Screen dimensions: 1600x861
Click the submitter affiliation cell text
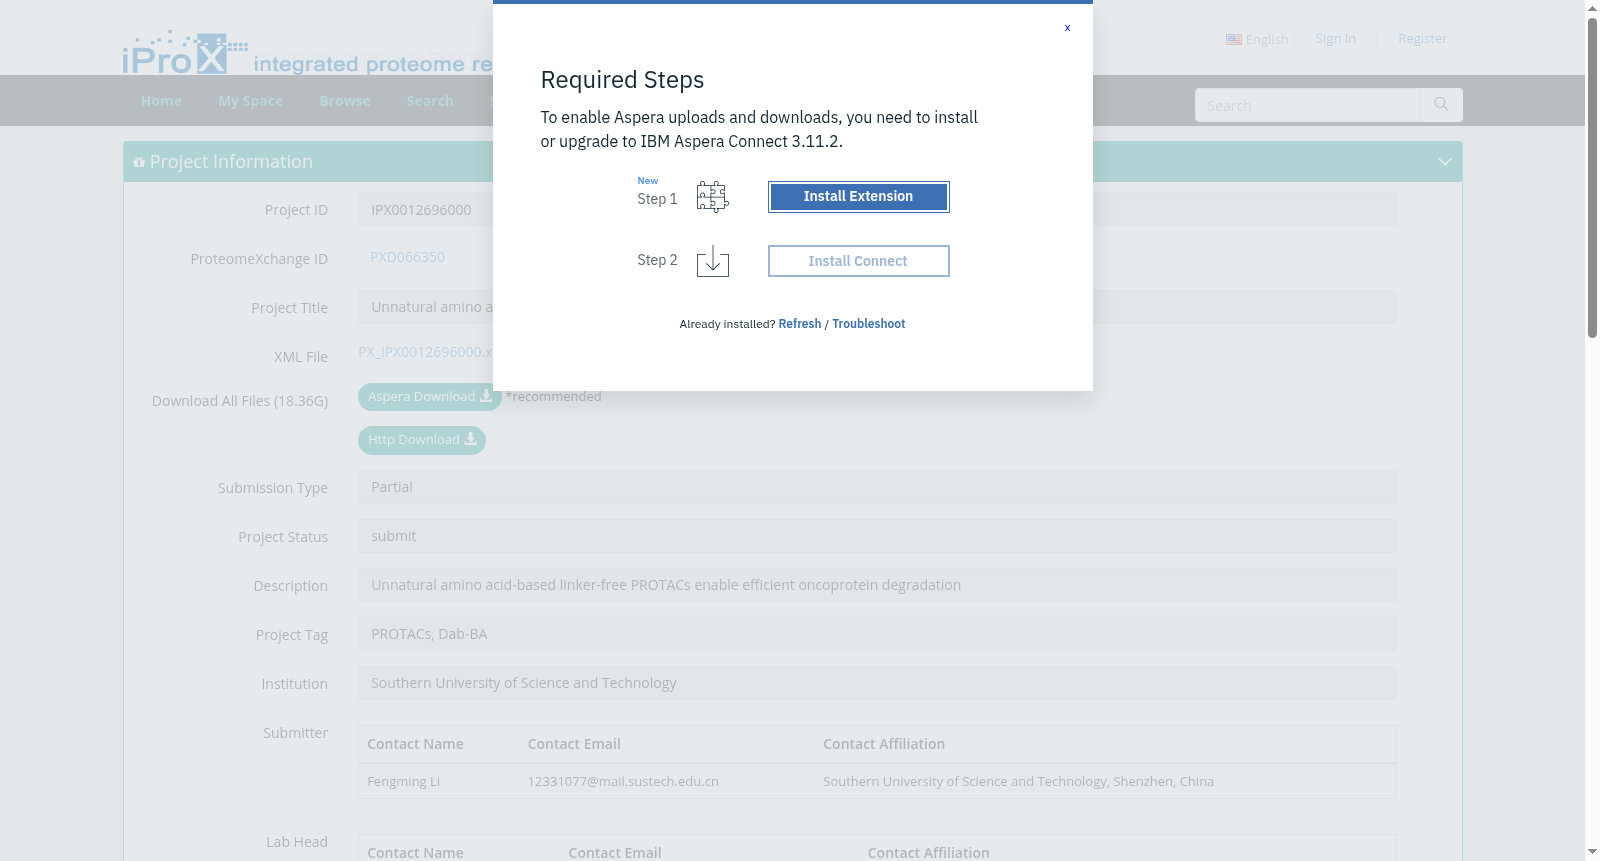point(1018,781)
